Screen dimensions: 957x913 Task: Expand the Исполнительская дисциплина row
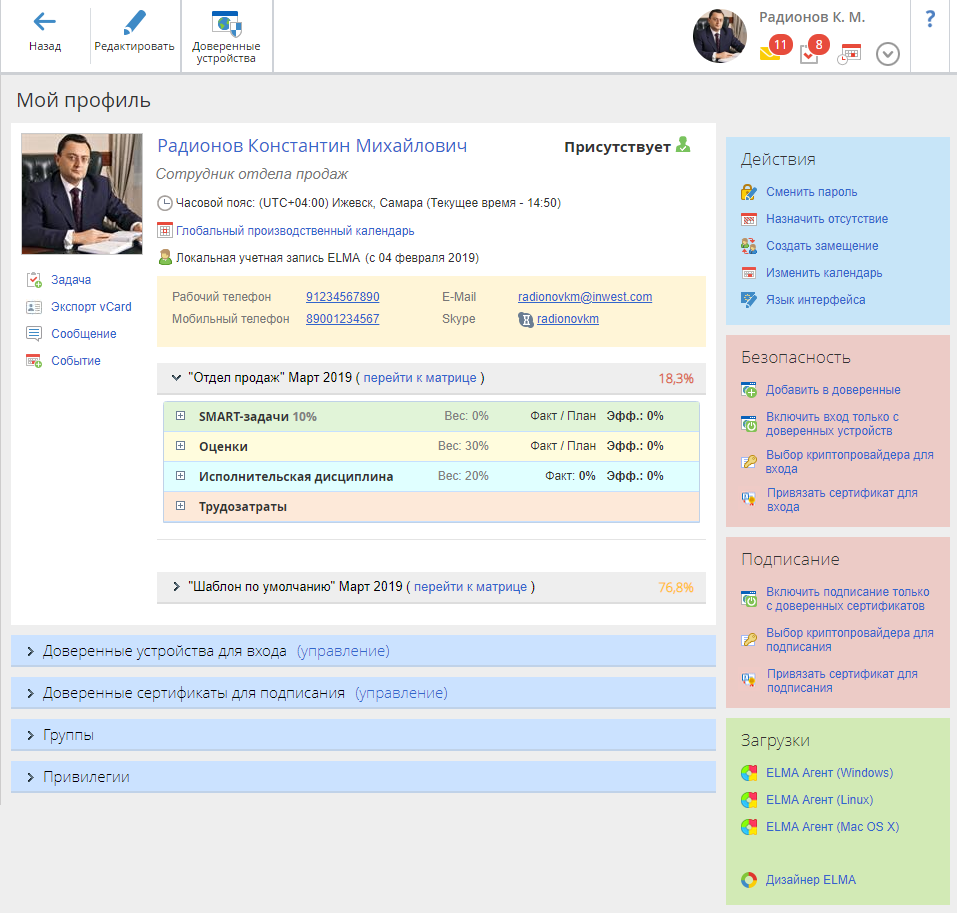pos(181,476)
